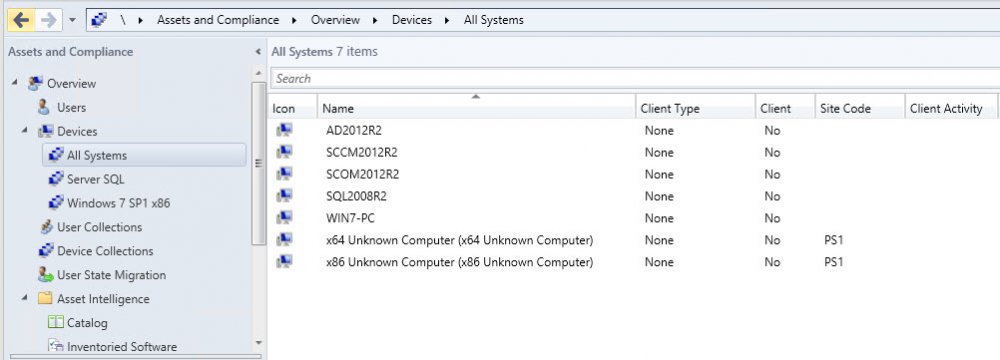This screenshot has width=1000, height=360.
Task: Select the SCCM2012R2 device name
Action: point(362,153)
